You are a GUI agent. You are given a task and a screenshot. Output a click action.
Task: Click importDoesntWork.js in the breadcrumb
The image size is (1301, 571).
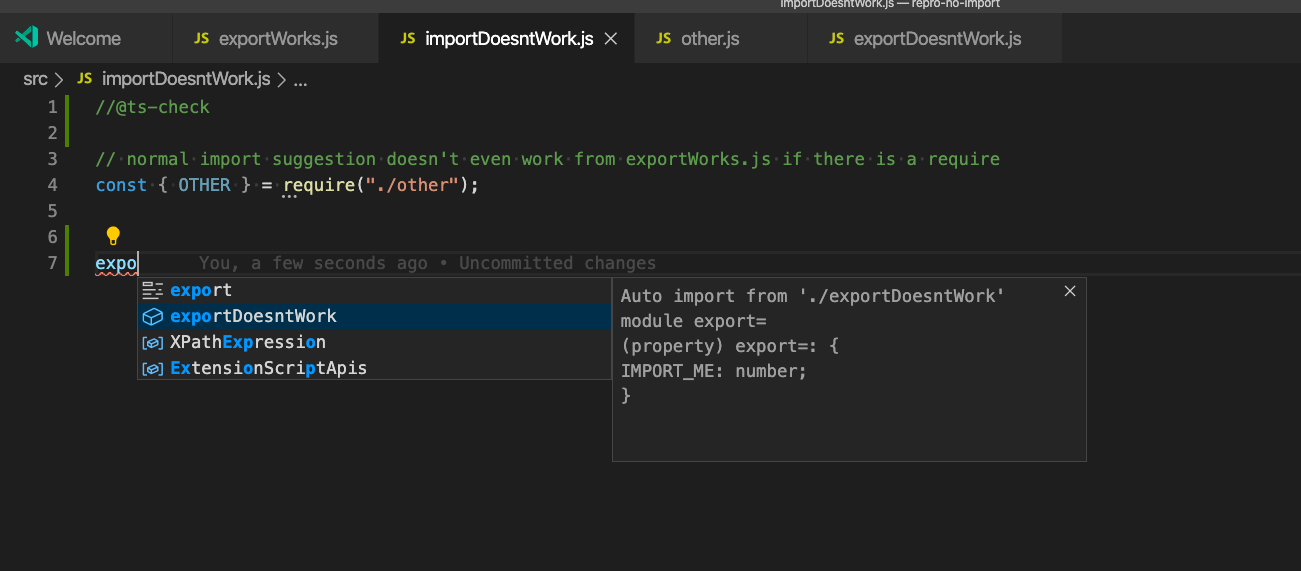(186, 80)
